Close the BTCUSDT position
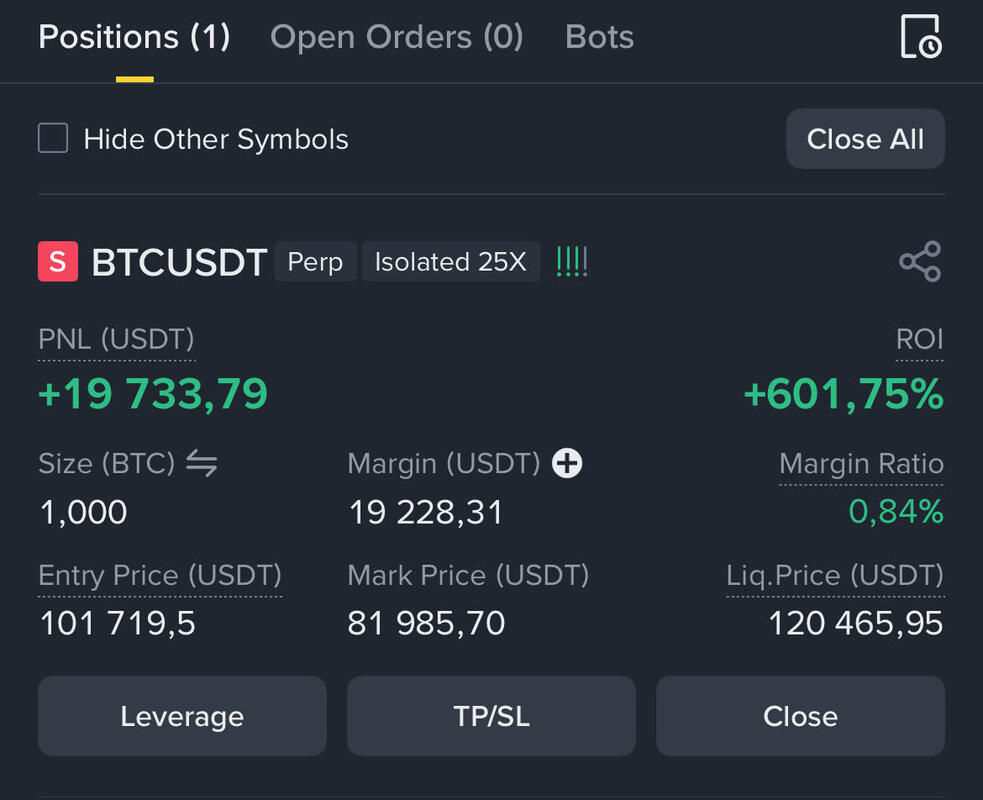 pyautogui.click(x=800, y=716)
